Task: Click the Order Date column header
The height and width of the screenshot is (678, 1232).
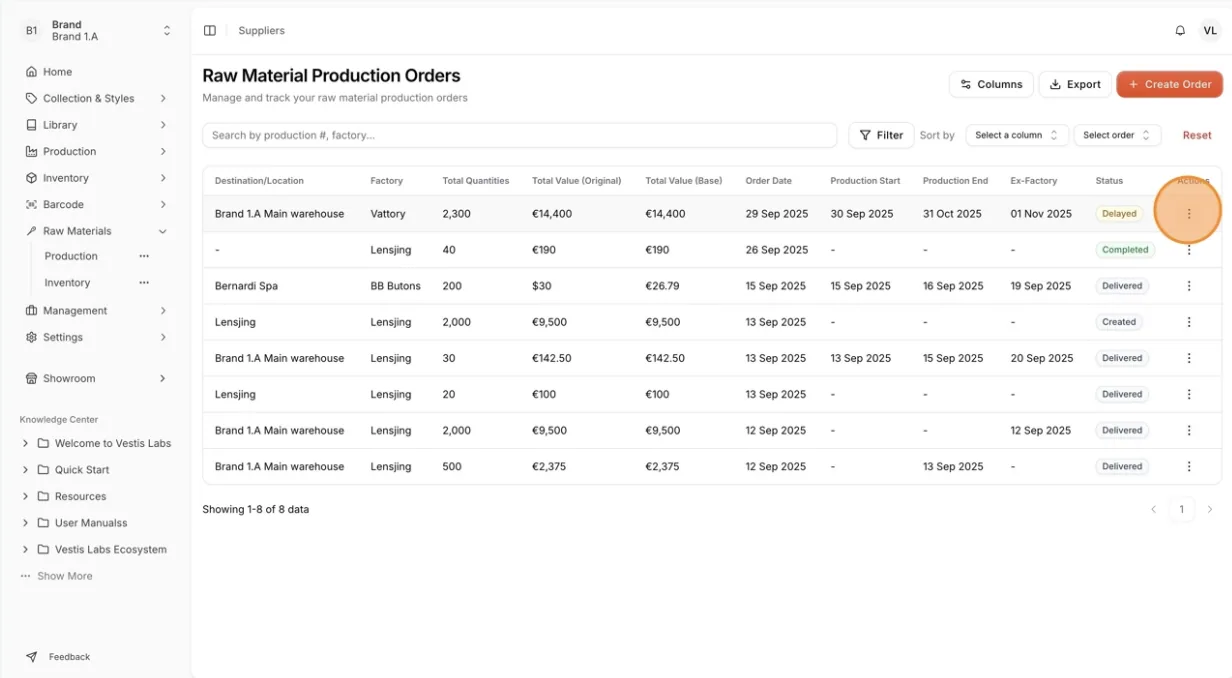Action: pos(768,181)
